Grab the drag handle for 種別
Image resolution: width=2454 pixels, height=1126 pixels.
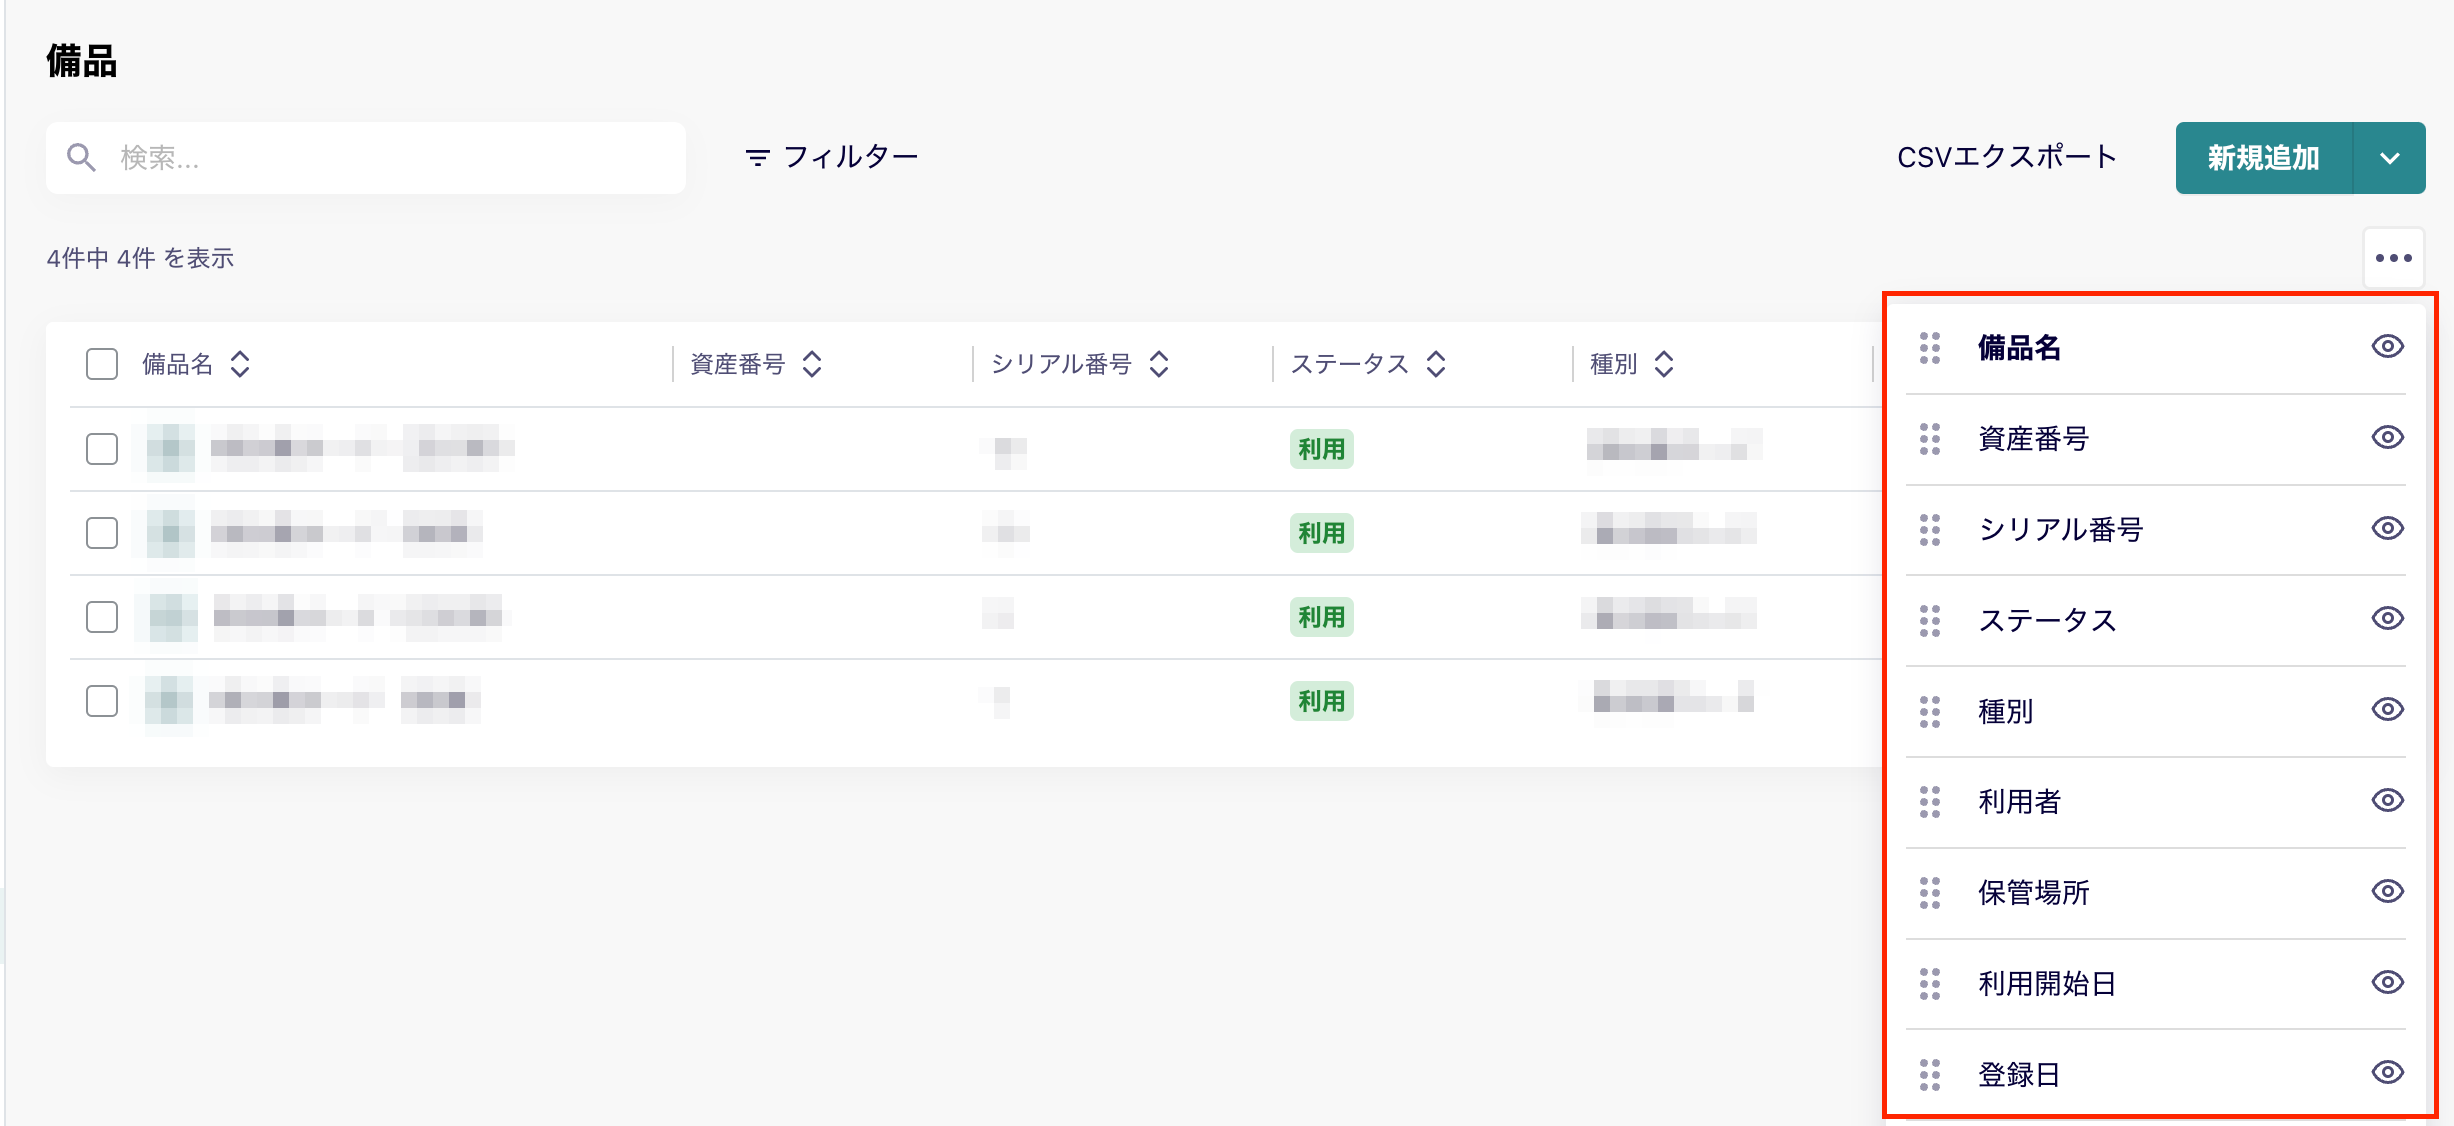click(x=1930, y=712)
